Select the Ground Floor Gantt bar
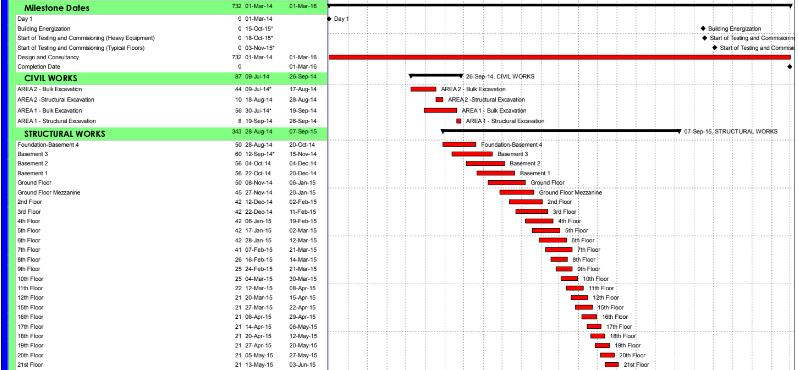 coord(507,182)
